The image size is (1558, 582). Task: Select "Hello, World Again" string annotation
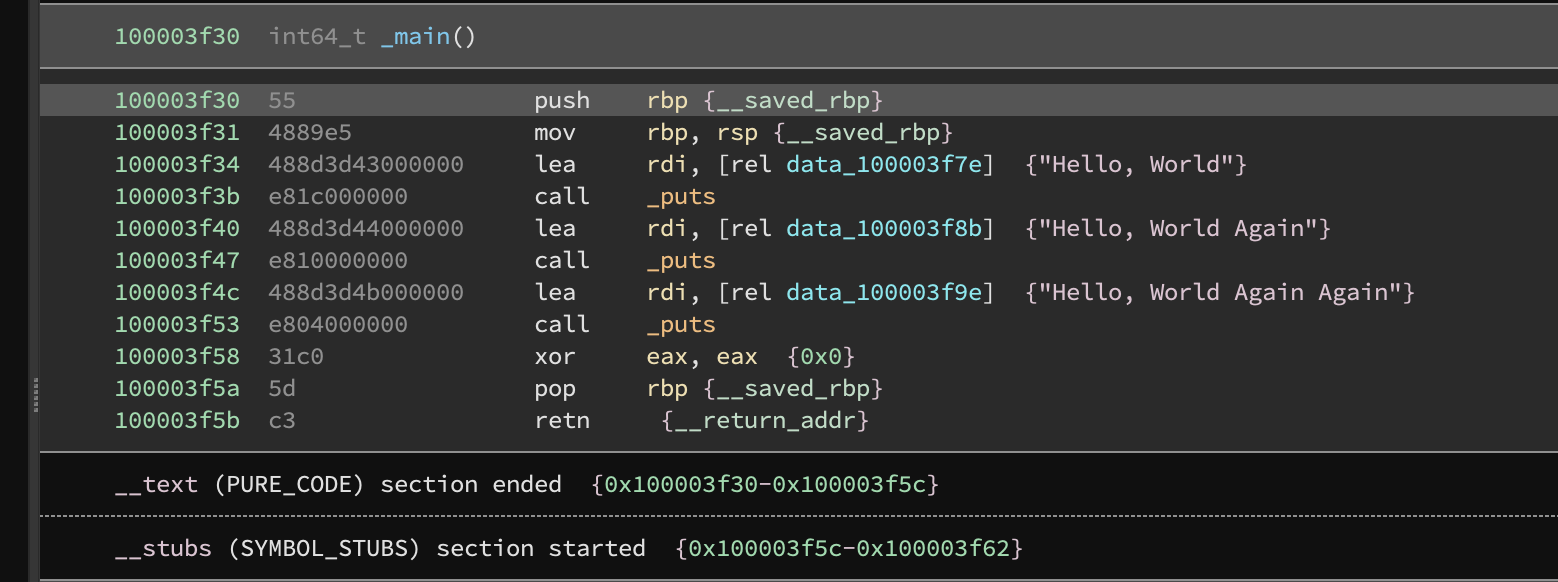(1178, 228)
